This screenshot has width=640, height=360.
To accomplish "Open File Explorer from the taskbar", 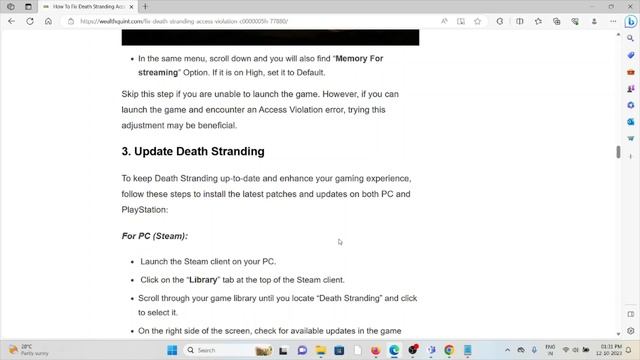I will (x=321, y=350).
